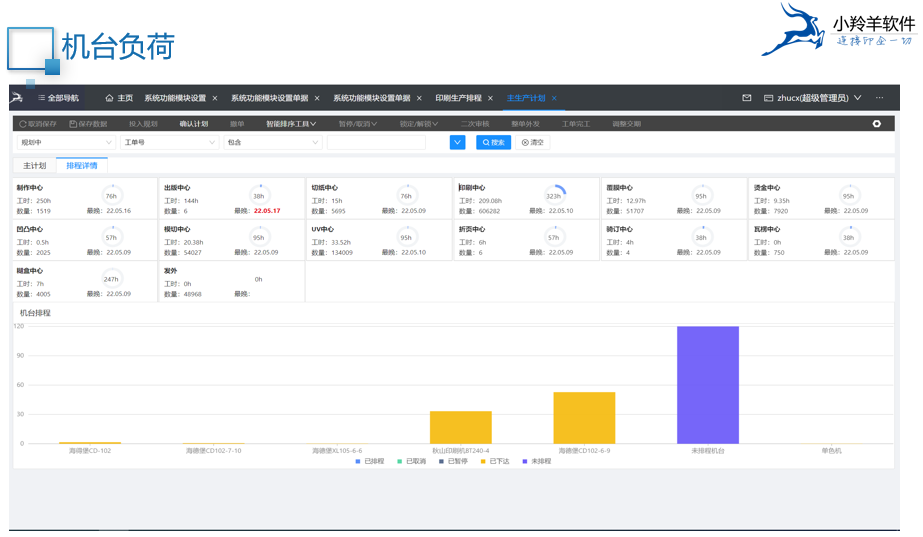
Task: Click 撤单 in the toolbar
Action: coord(237,124)
